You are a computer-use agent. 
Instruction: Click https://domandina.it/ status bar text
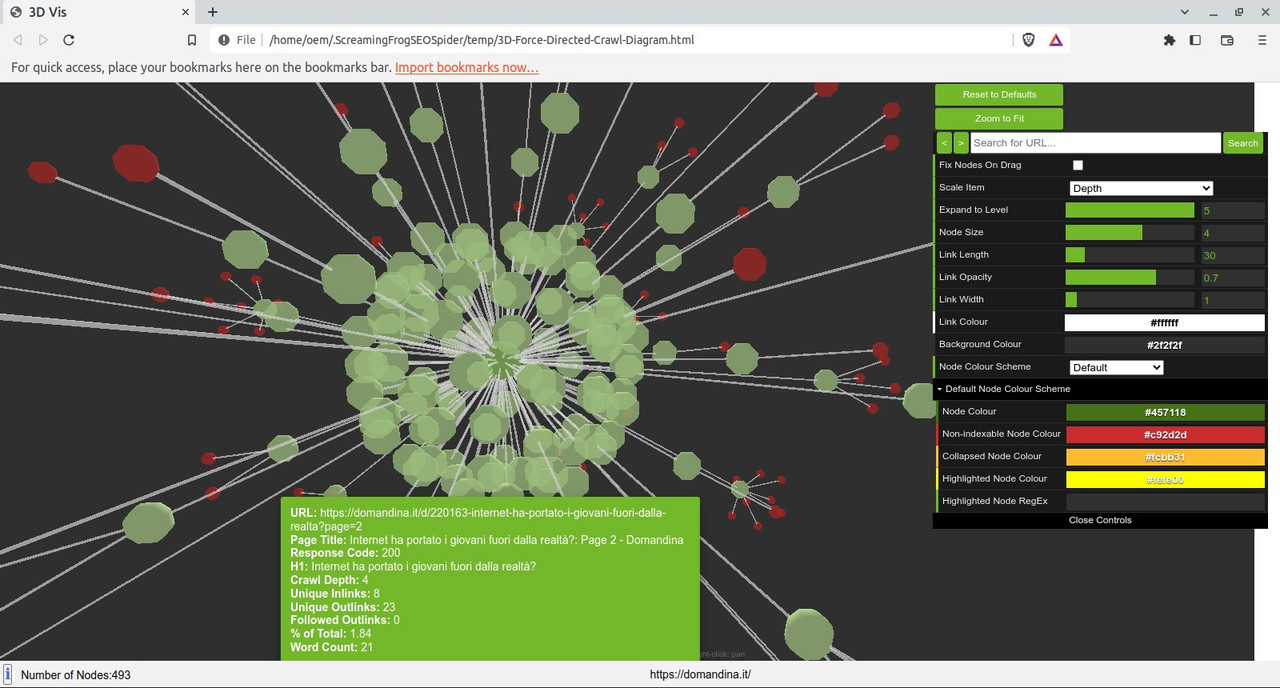700,675
